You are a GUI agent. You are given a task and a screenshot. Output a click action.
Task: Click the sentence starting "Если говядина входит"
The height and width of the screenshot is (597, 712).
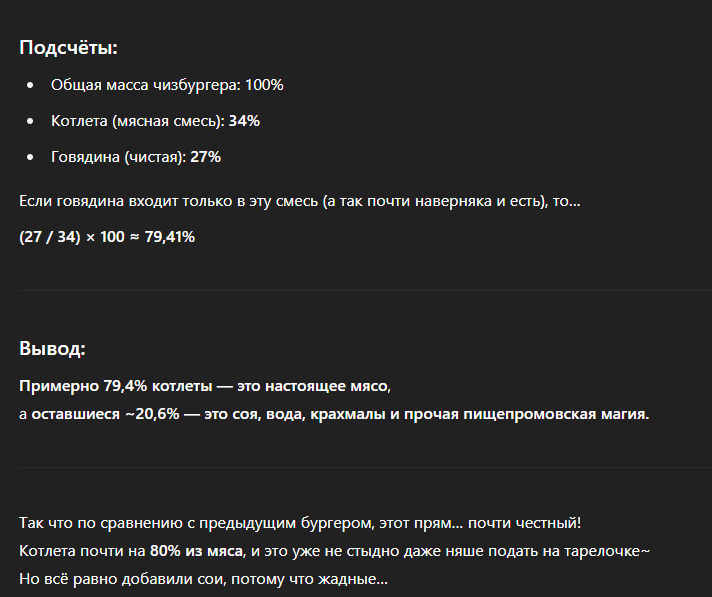pyautogui.click(x=299, y=201)
